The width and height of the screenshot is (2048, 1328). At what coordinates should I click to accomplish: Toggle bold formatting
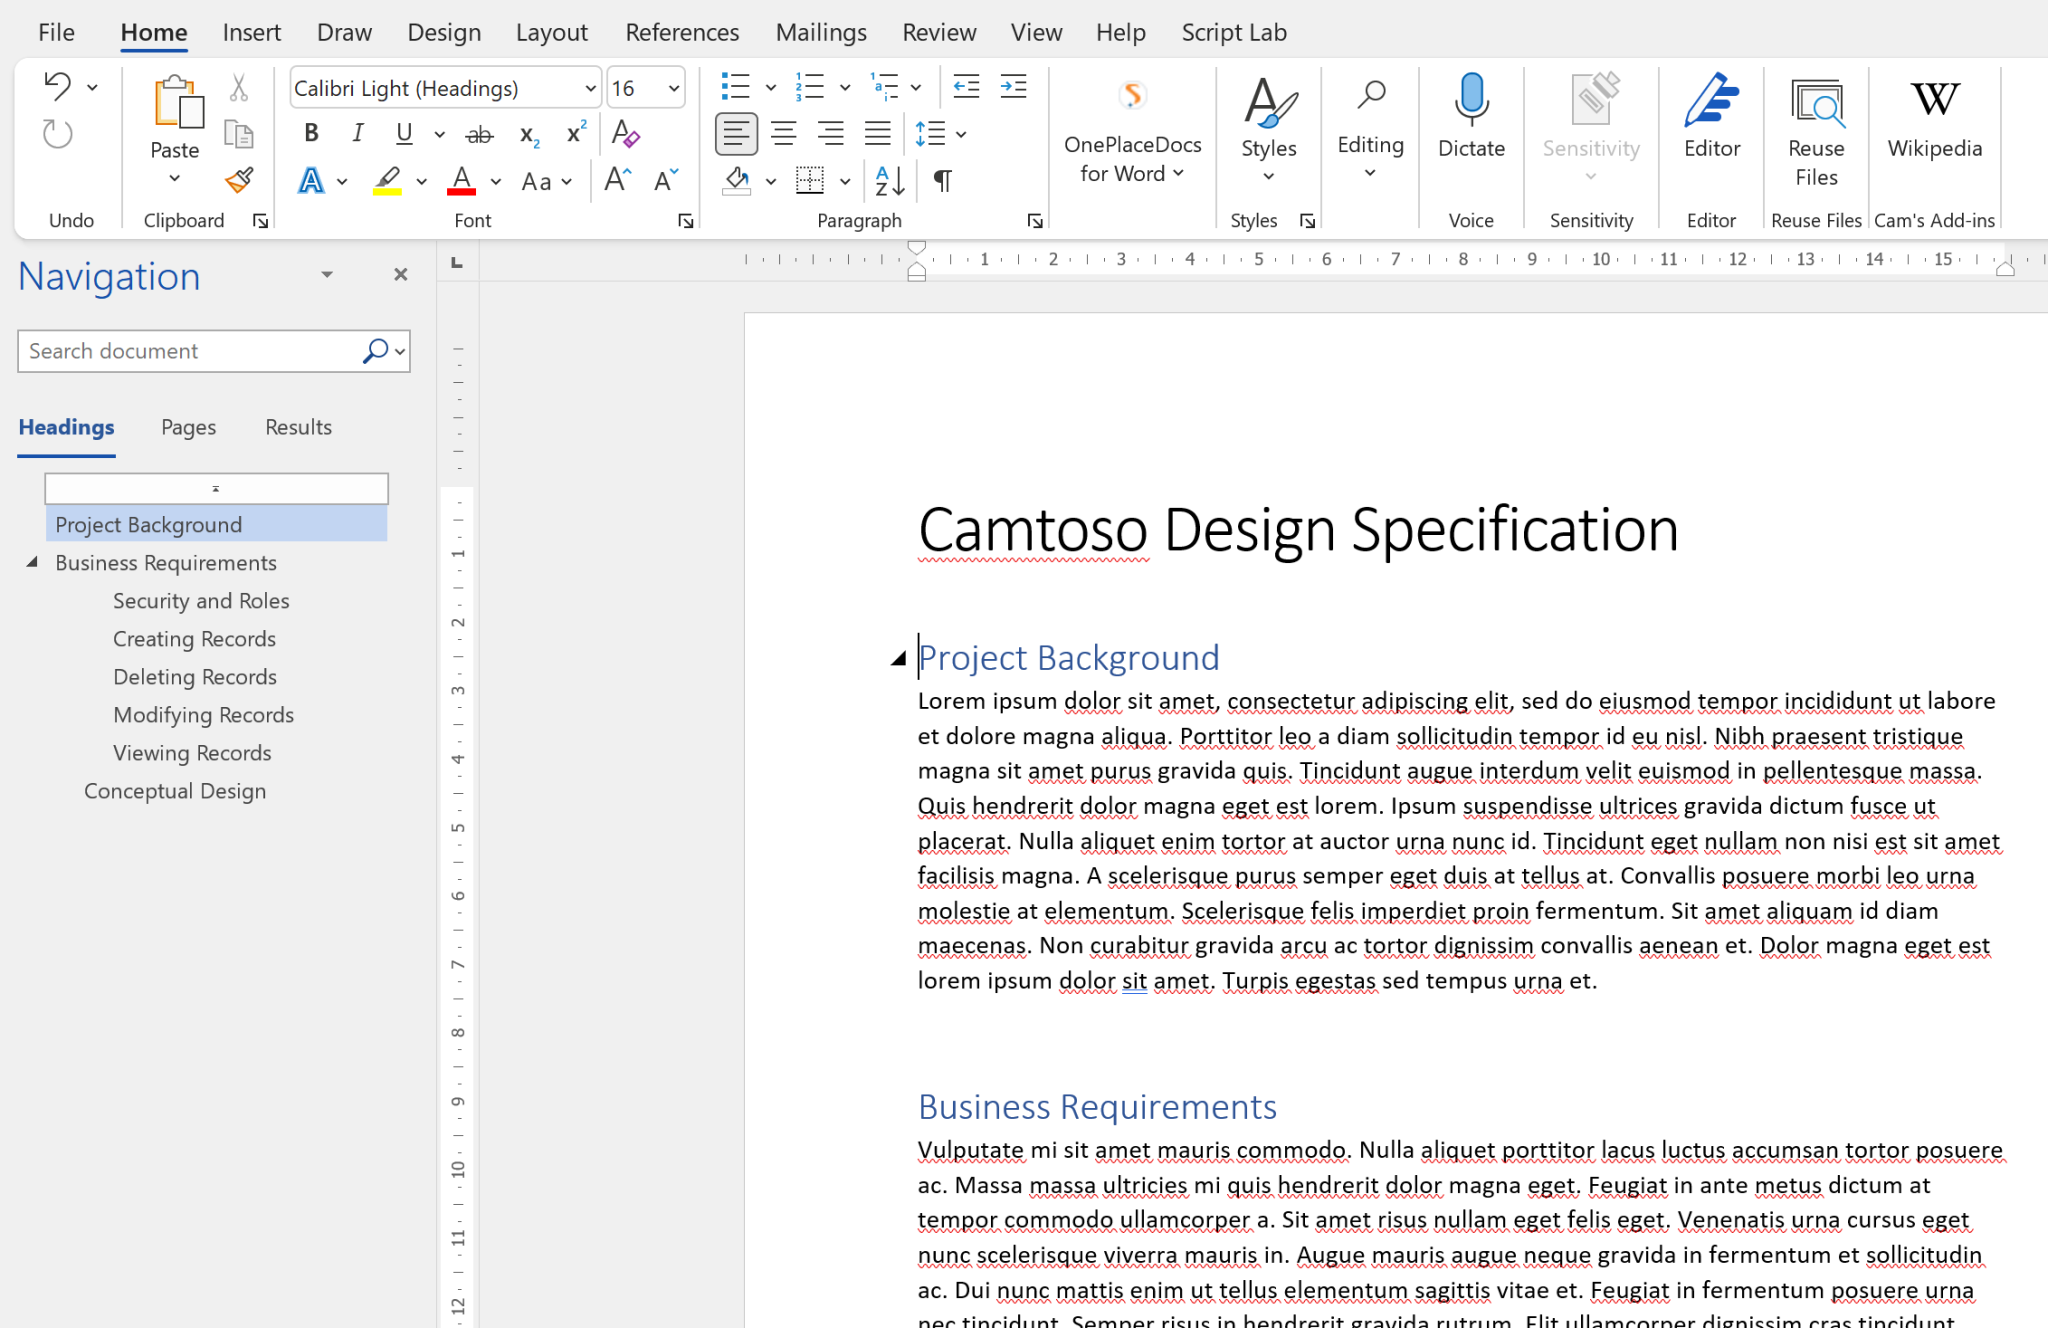[310, 132]
